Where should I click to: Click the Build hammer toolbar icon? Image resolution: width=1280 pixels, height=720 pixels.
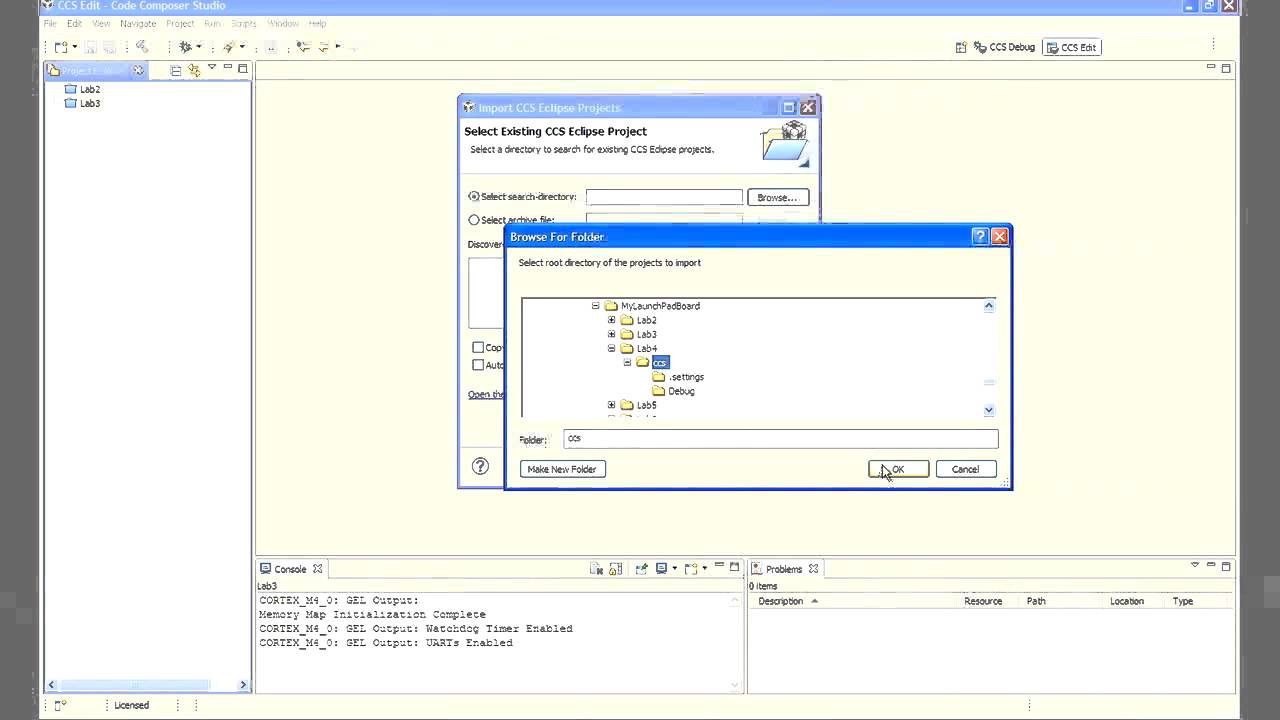click(142, 46)
